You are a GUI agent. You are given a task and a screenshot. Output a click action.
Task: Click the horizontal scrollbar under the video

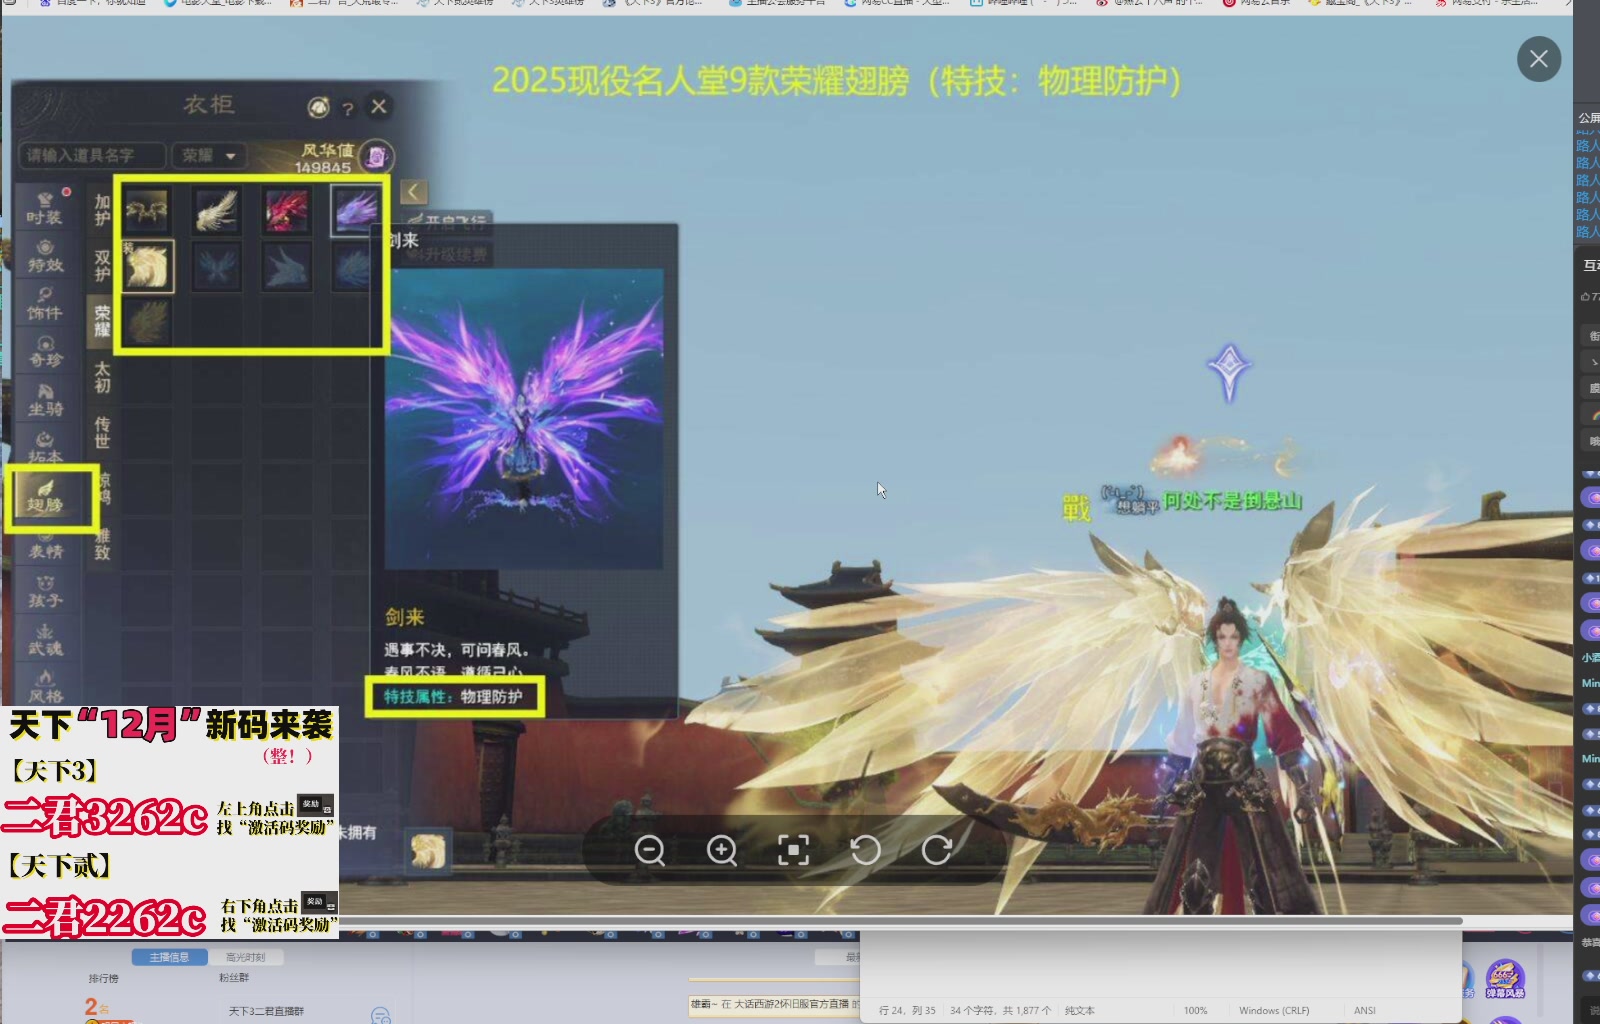900,921
